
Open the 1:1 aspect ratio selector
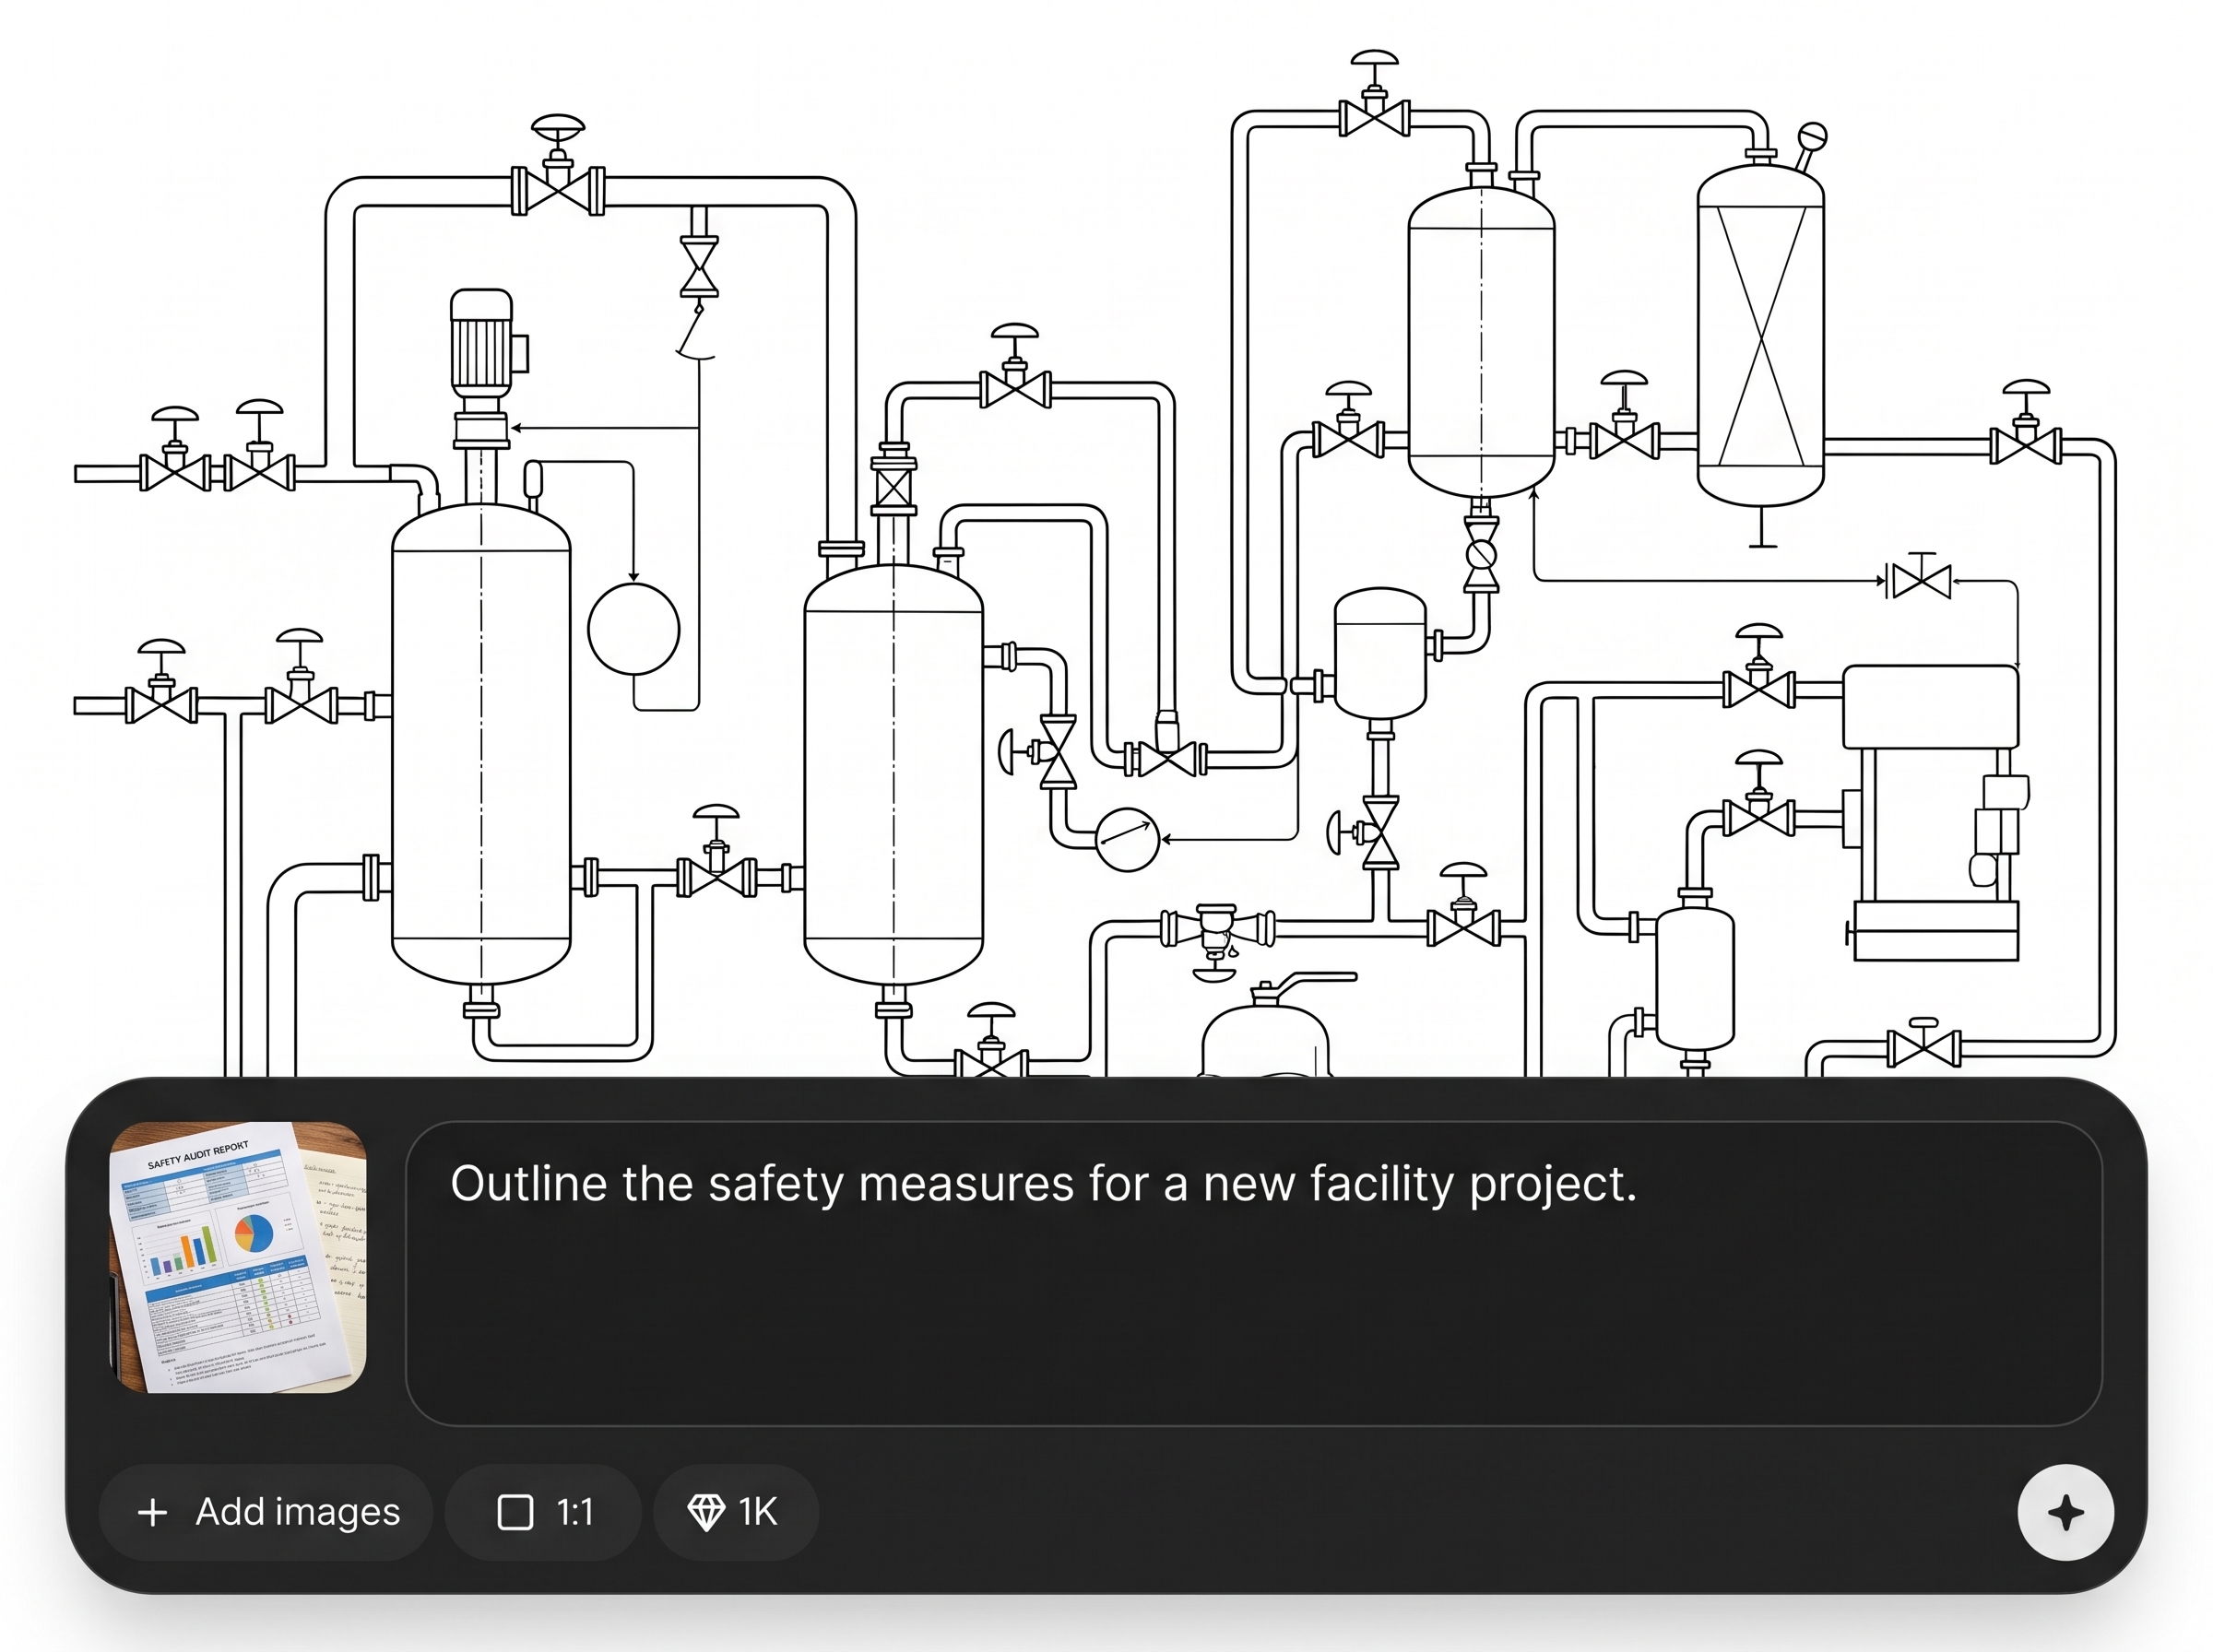point(543,1512)
